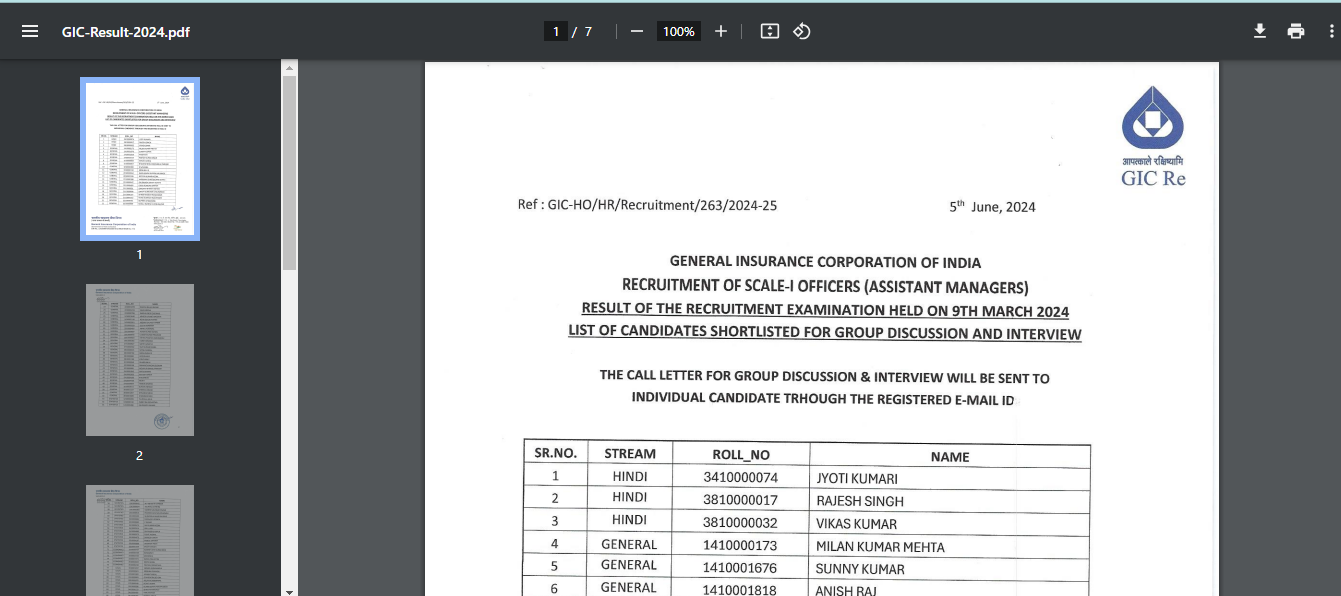
Task: Click the page number input field
Action: click(x=555, y=31)
